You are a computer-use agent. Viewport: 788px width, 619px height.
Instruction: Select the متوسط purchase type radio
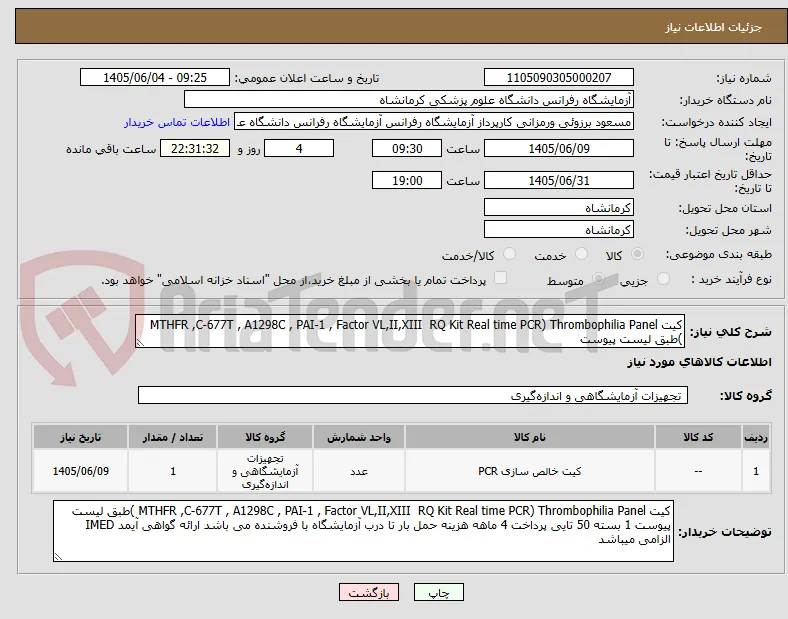click(x=598, y=279)
